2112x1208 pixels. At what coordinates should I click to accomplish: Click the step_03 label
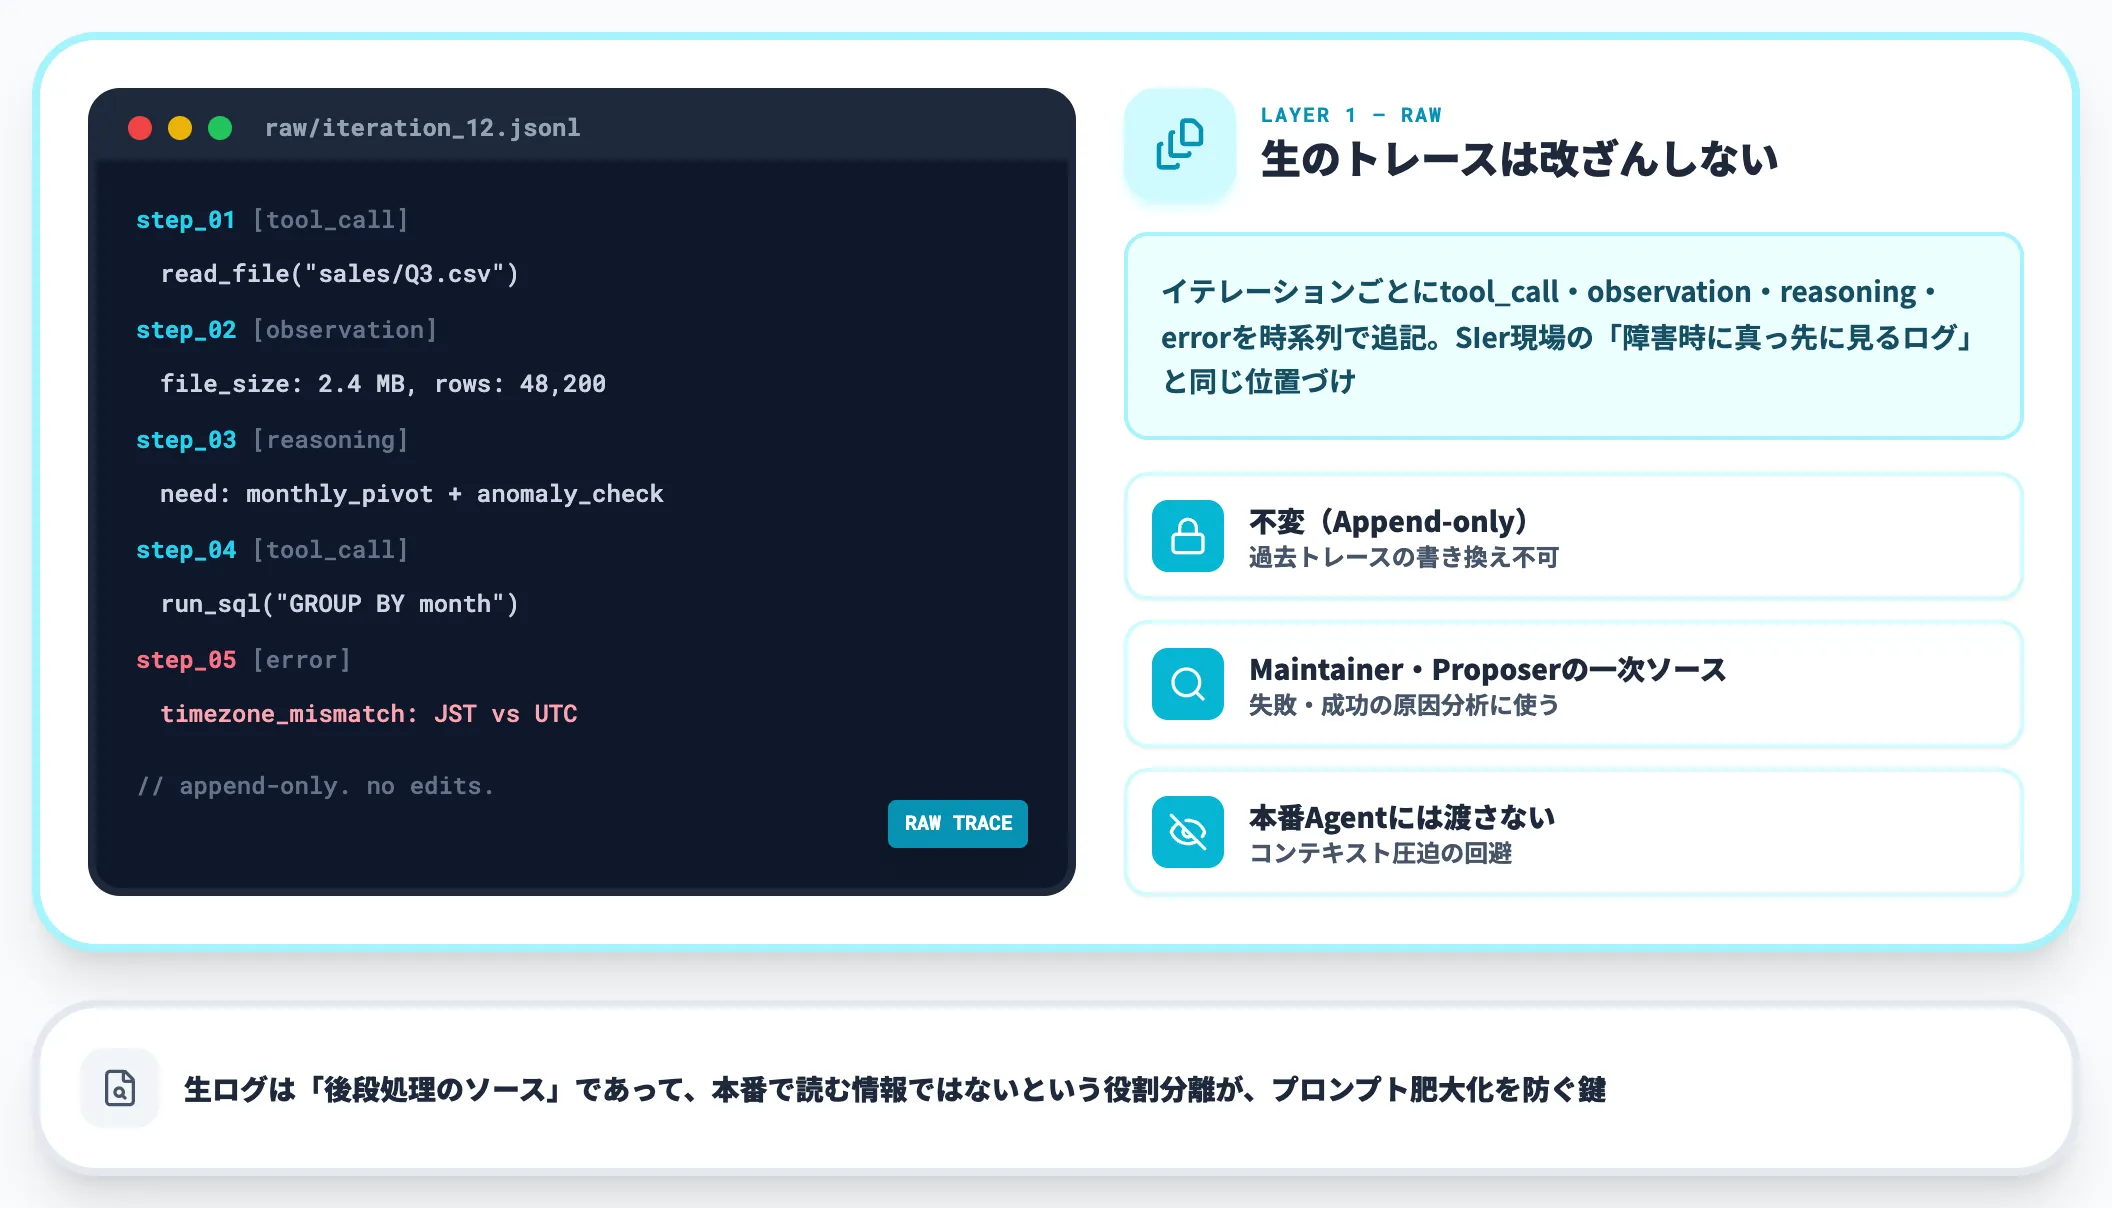186,440
